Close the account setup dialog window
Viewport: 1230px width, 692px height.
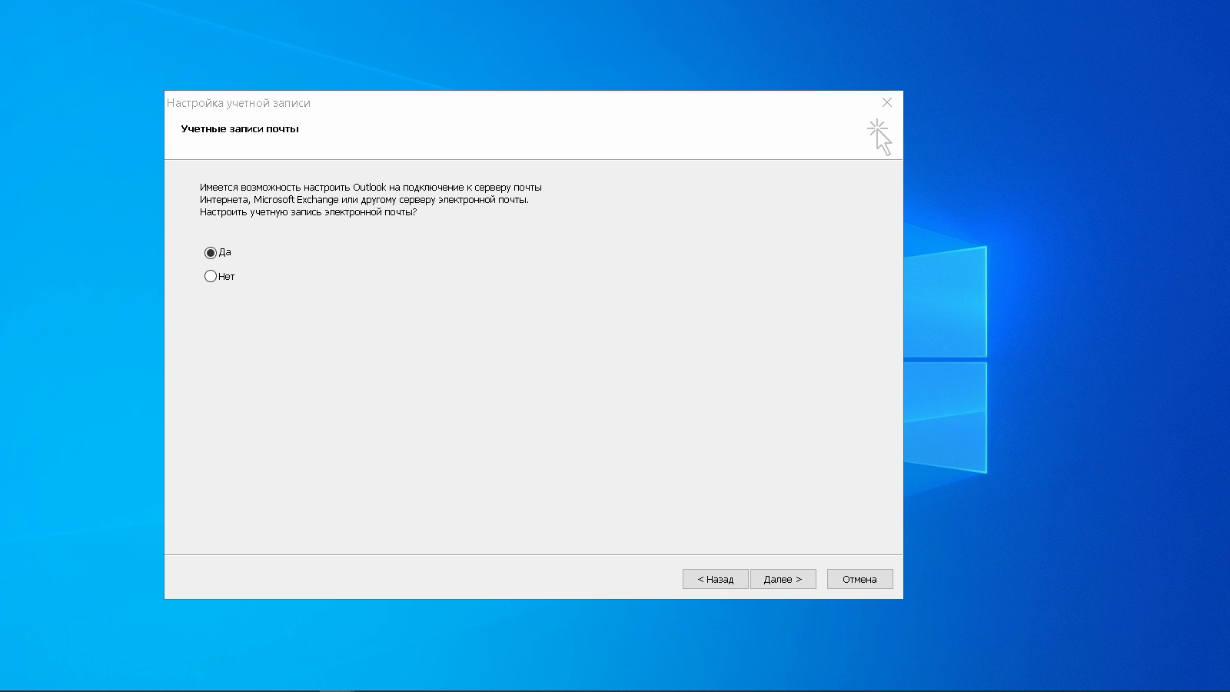pos(886,103)
